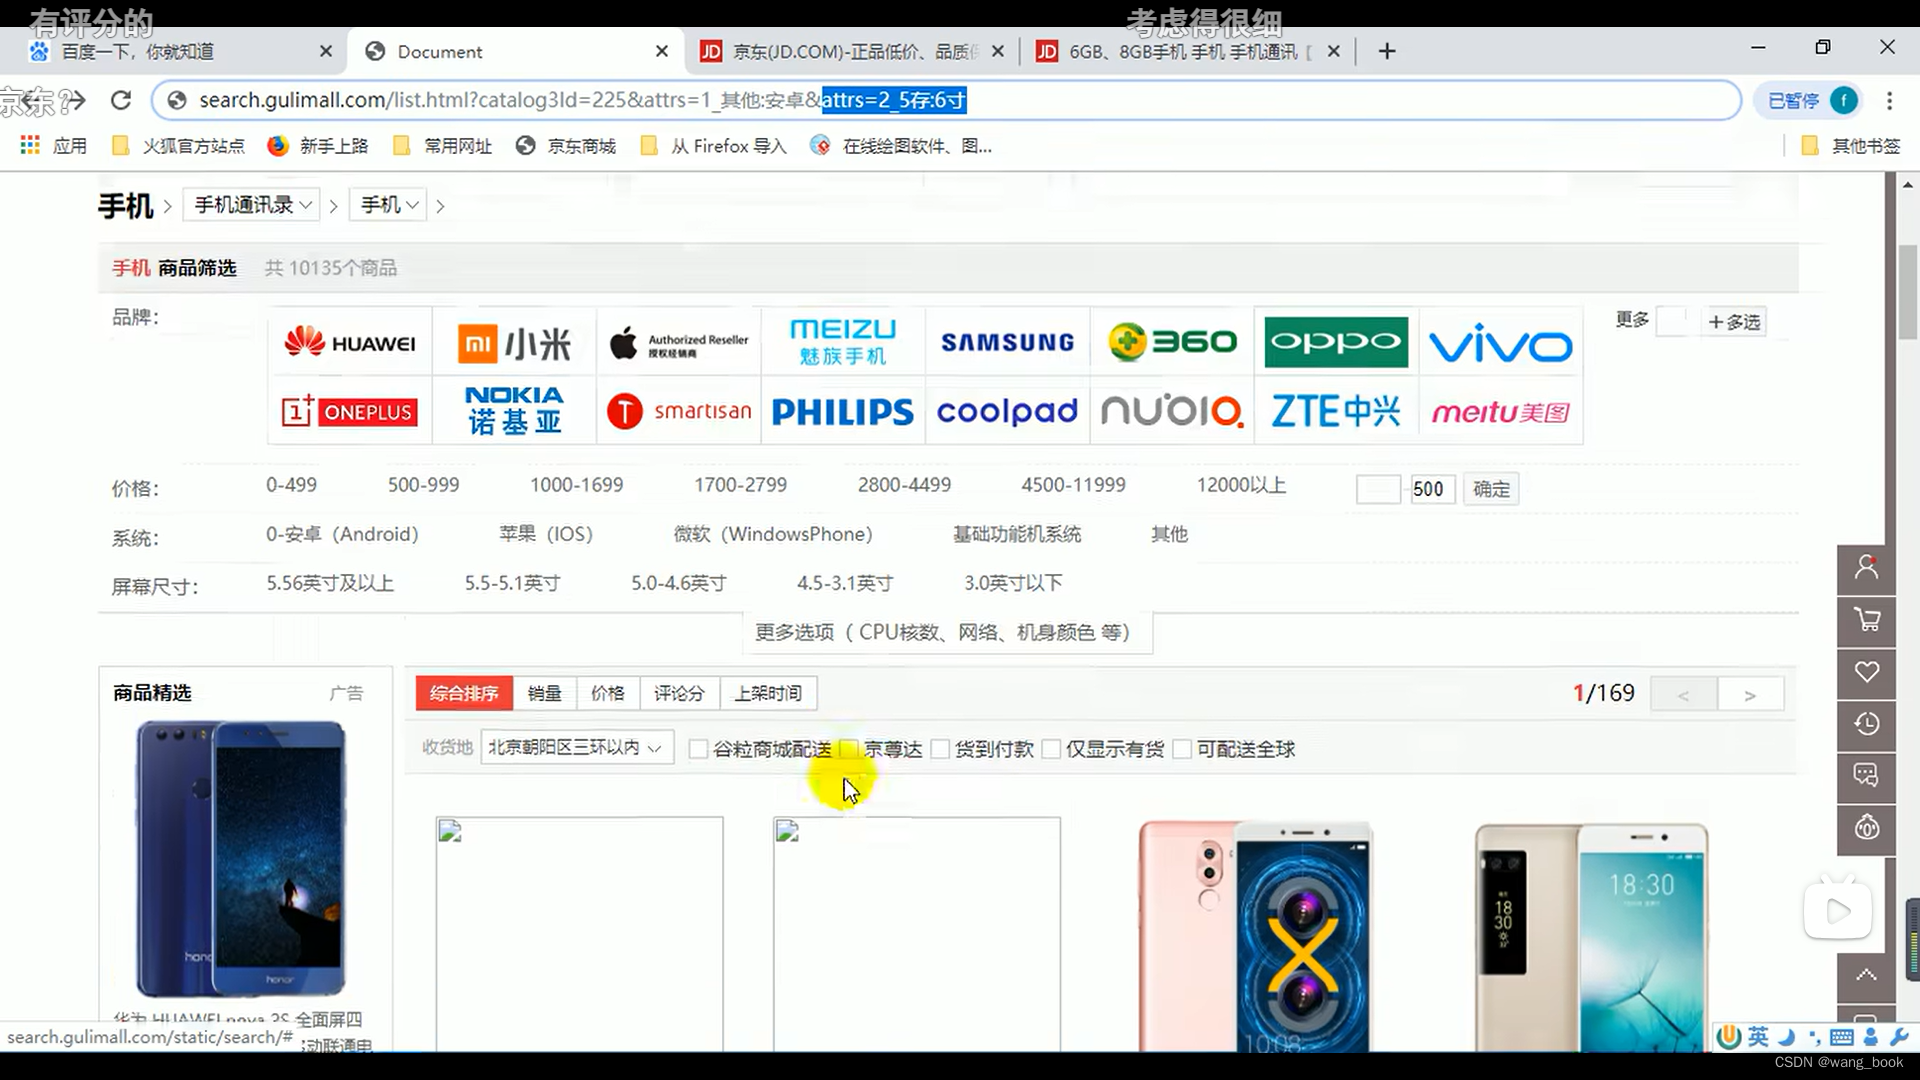Sort products by 评论分
The image size is (1920, 1080).
coord(679,693)
